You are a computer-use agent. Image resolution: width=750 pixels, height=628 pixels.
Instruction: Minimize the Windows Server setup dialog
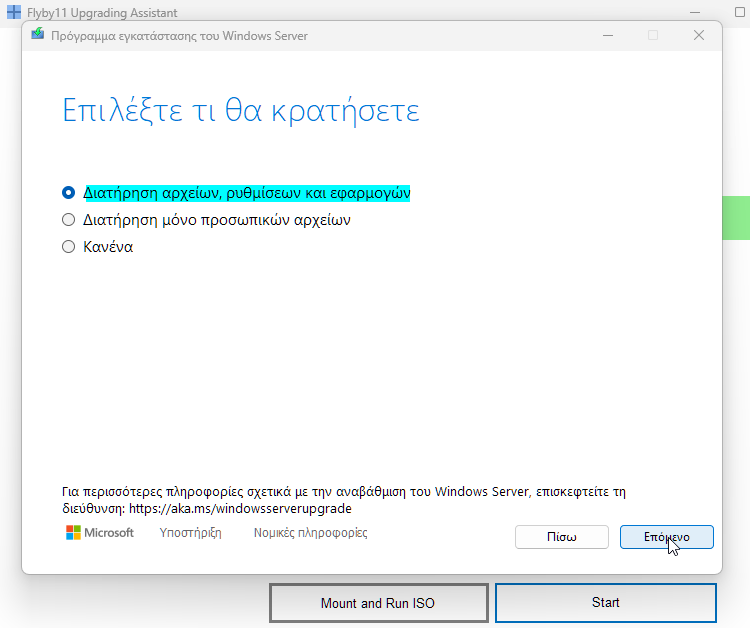click(x=608, y=35)
